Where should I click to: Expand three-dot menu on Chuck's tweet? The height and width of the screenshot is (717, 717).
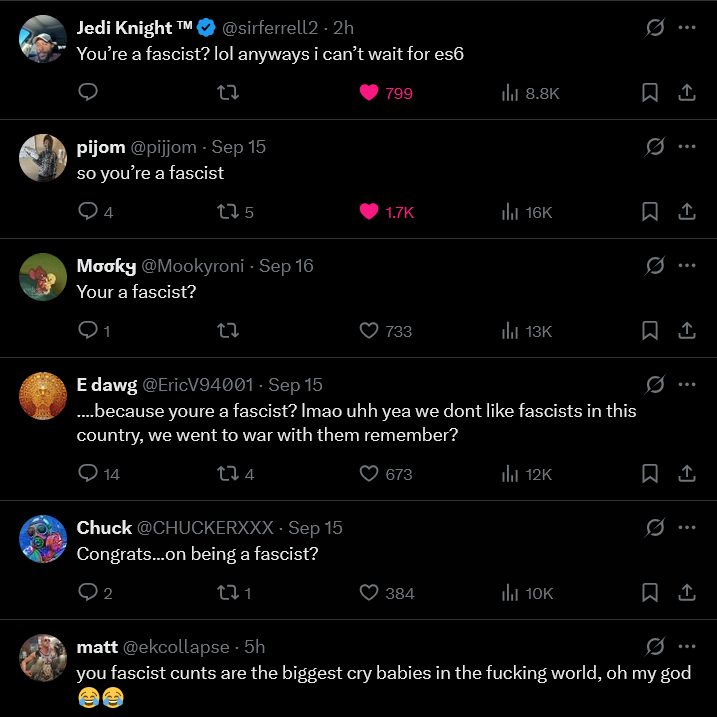pos(687,528)
